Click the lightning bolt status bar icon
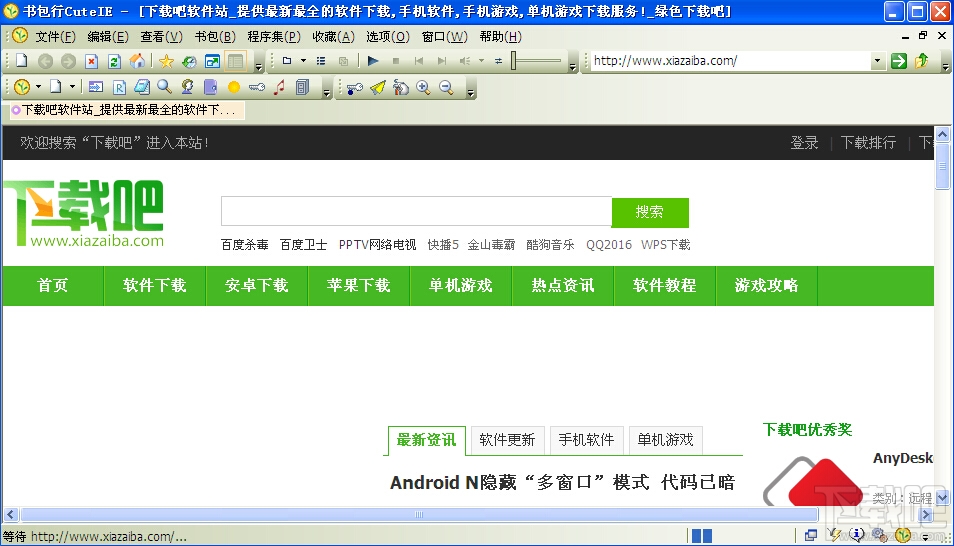Image resolution: width=954 pixels, height=546 pixels. [834, 534]
